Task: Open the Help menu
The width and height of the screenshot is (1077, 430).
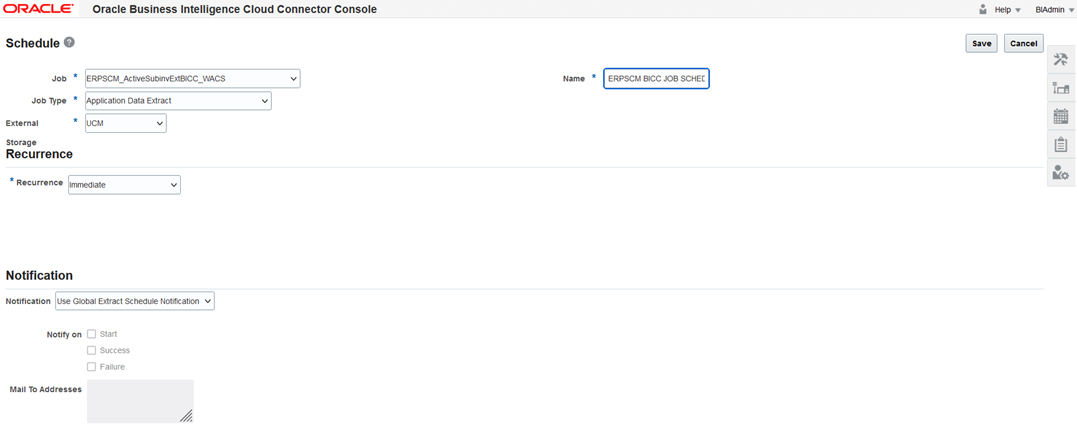Action: [1008, 10]
